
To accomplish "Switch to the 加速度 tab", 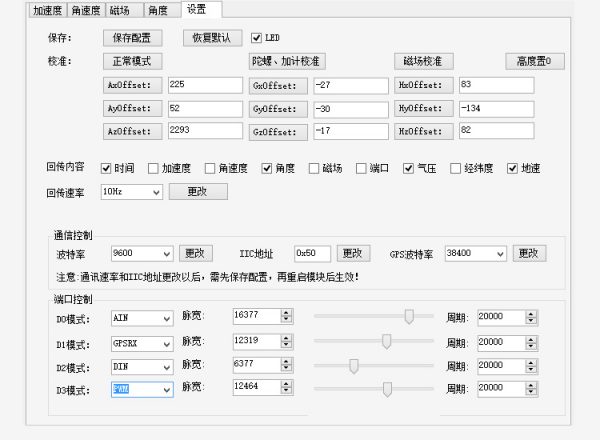I will coord(48,11).
